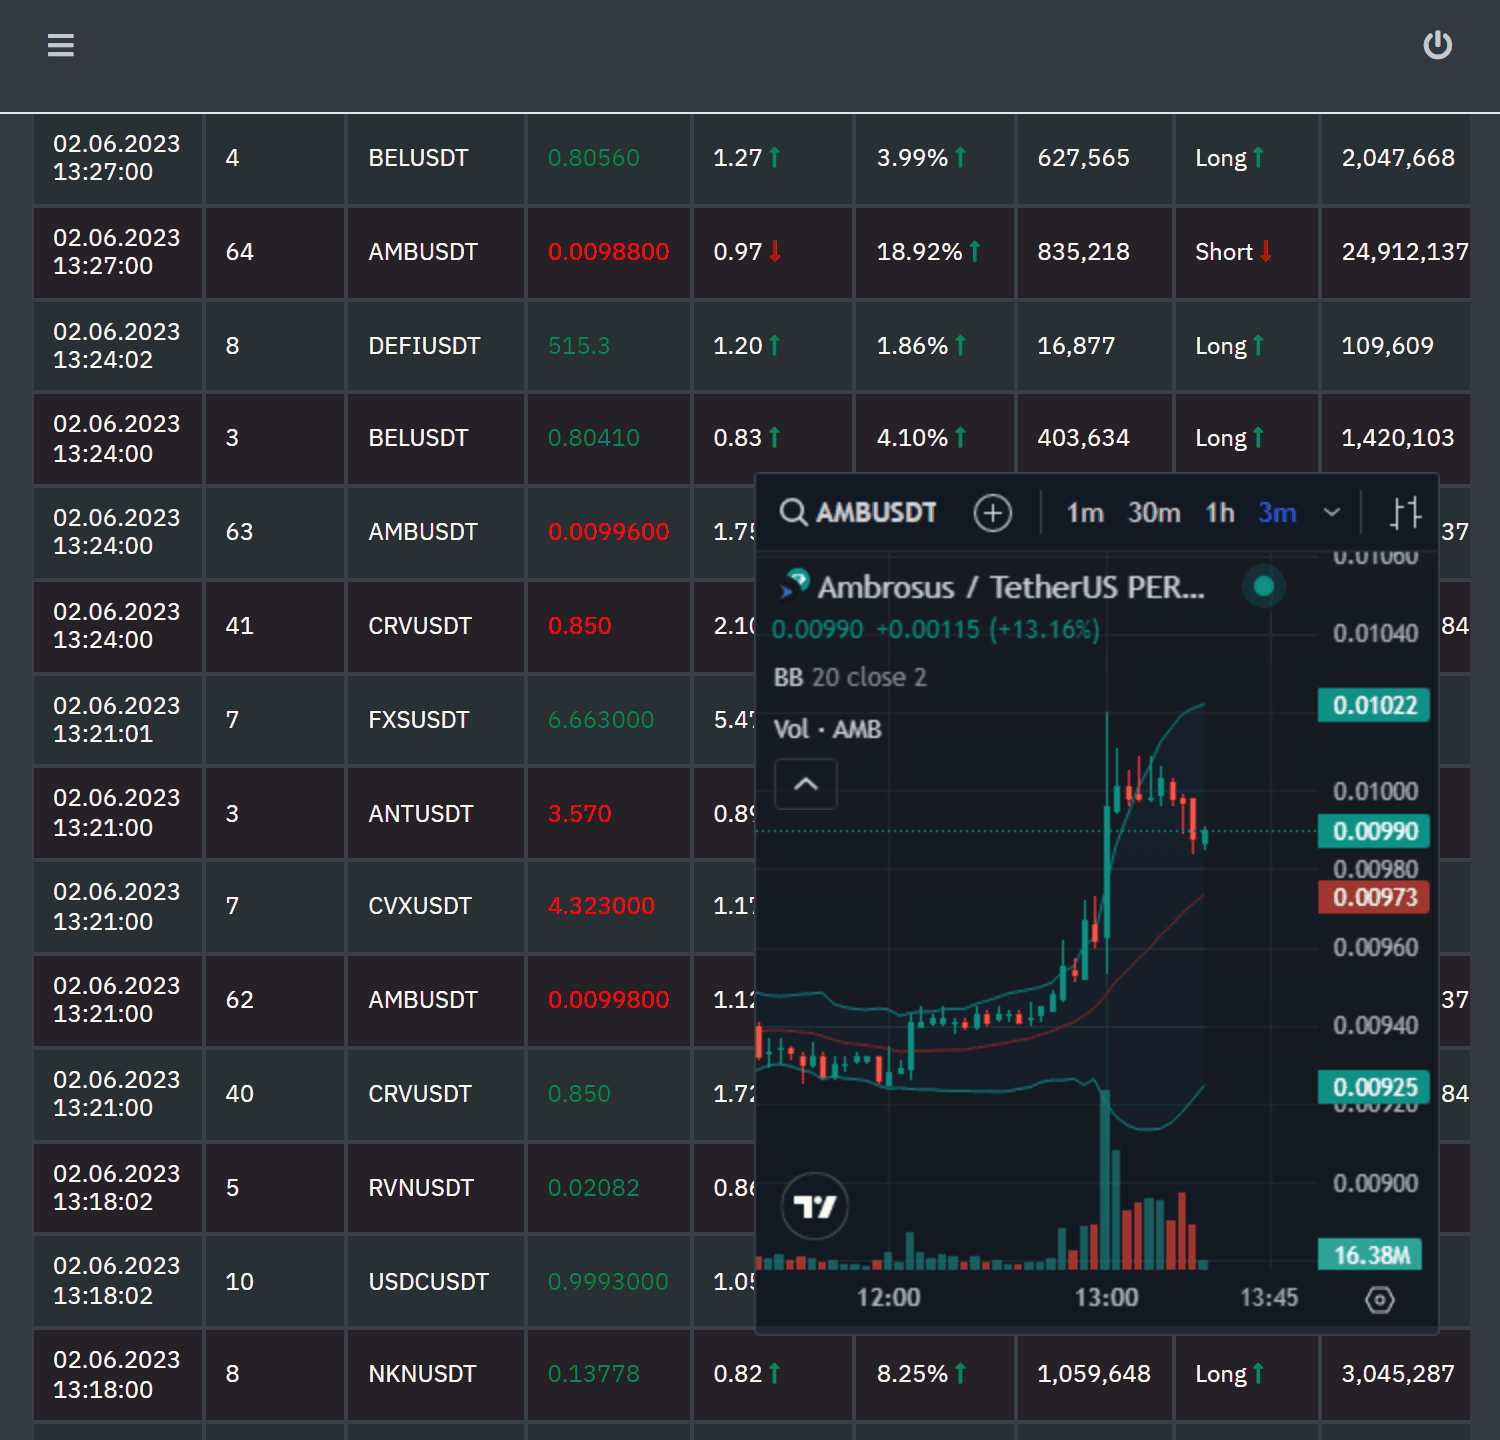Click price 0.13778
The height and width of the screenshot is (1440, 1500).
tap(593, 1374)
